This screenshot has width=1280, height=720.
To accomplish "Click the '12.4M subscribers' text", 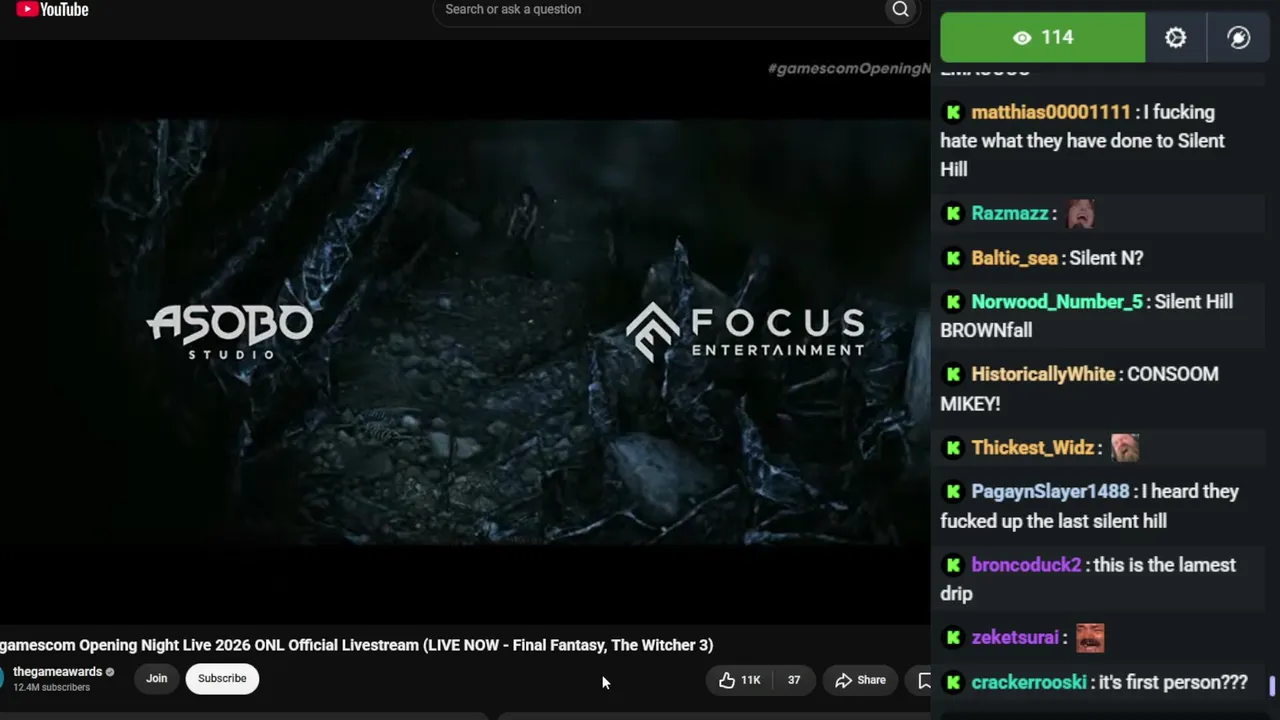I will tap(52, 688).
